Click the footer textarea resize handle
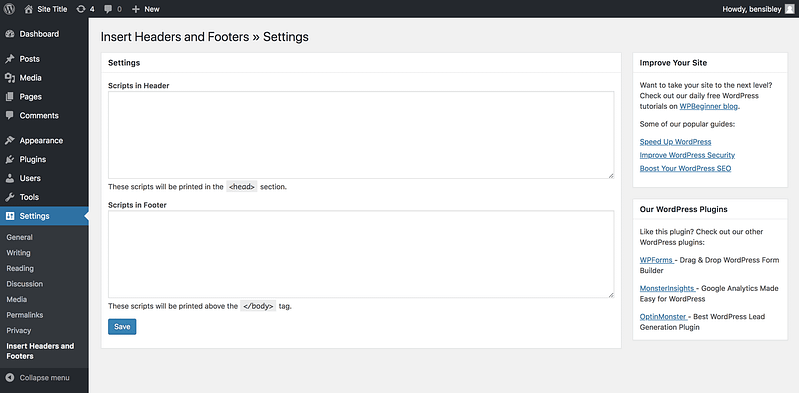Screen dimensions: 799x393 [x=611, y=295]
